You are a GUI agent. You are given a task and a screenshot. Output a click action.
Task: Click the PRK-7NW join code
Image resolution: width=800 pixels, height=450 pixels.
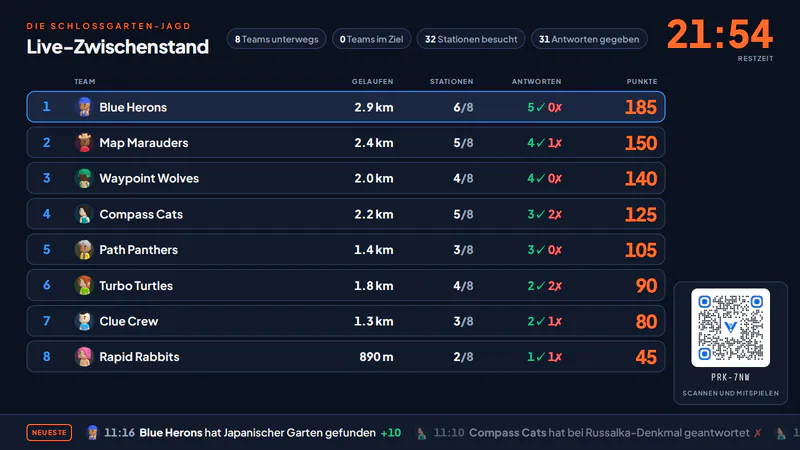click(x=731, y=378)
